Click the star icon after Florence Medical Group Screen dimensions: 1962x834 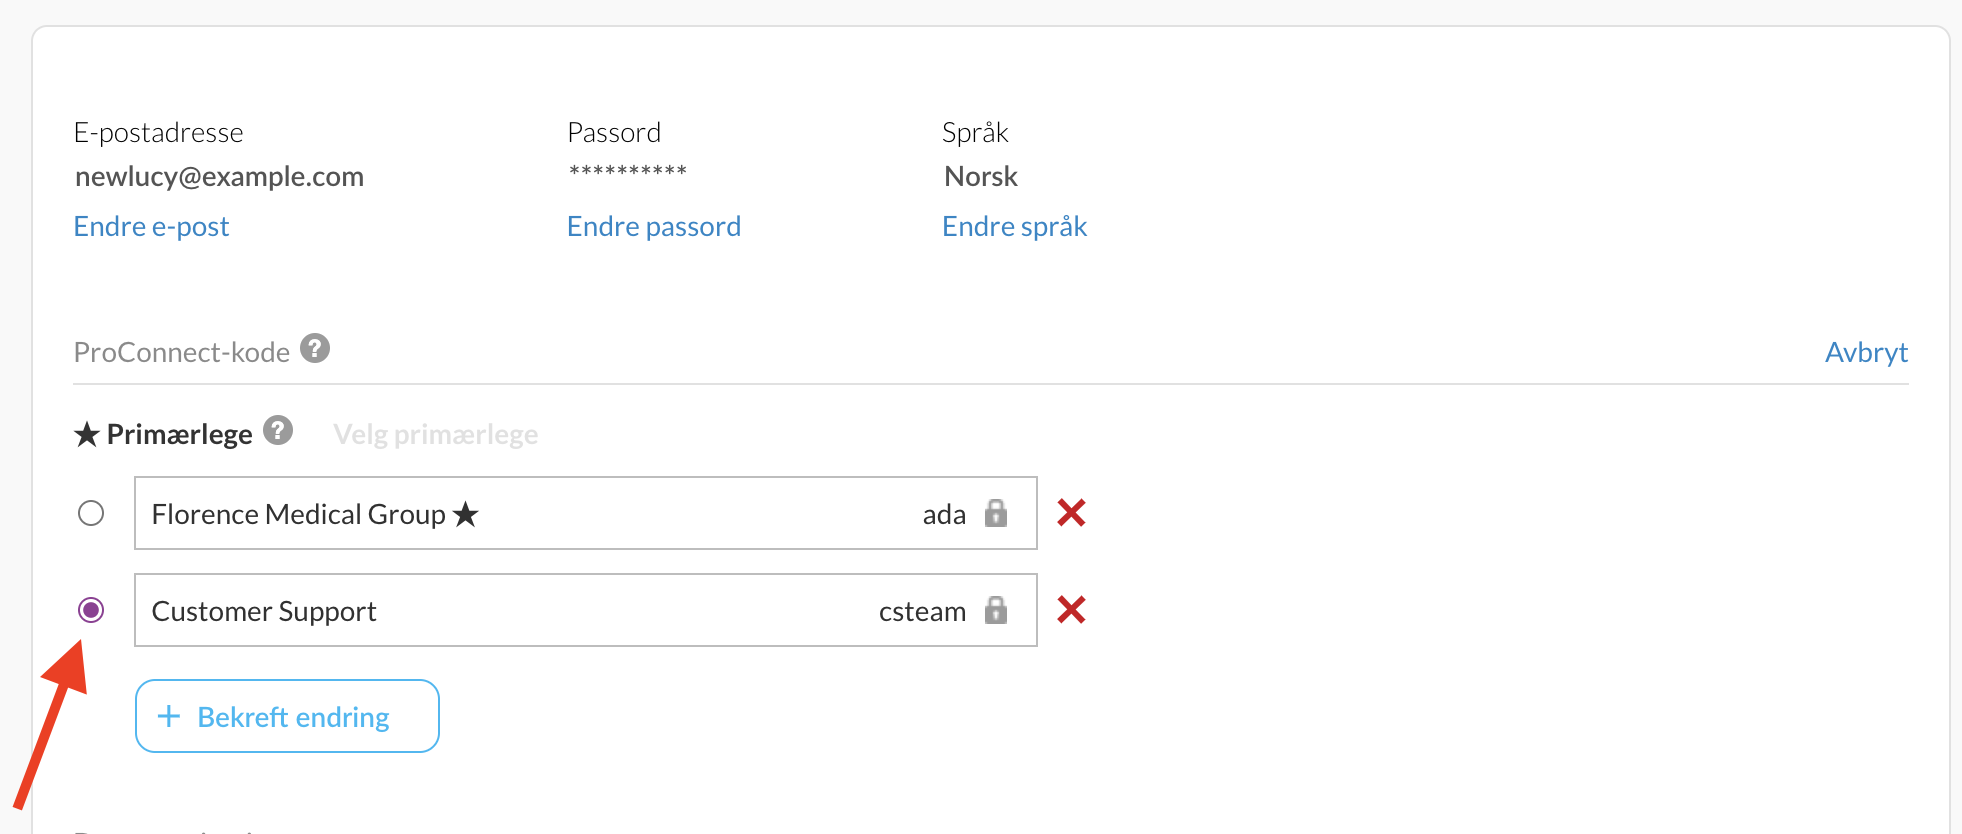coord(465,514)
